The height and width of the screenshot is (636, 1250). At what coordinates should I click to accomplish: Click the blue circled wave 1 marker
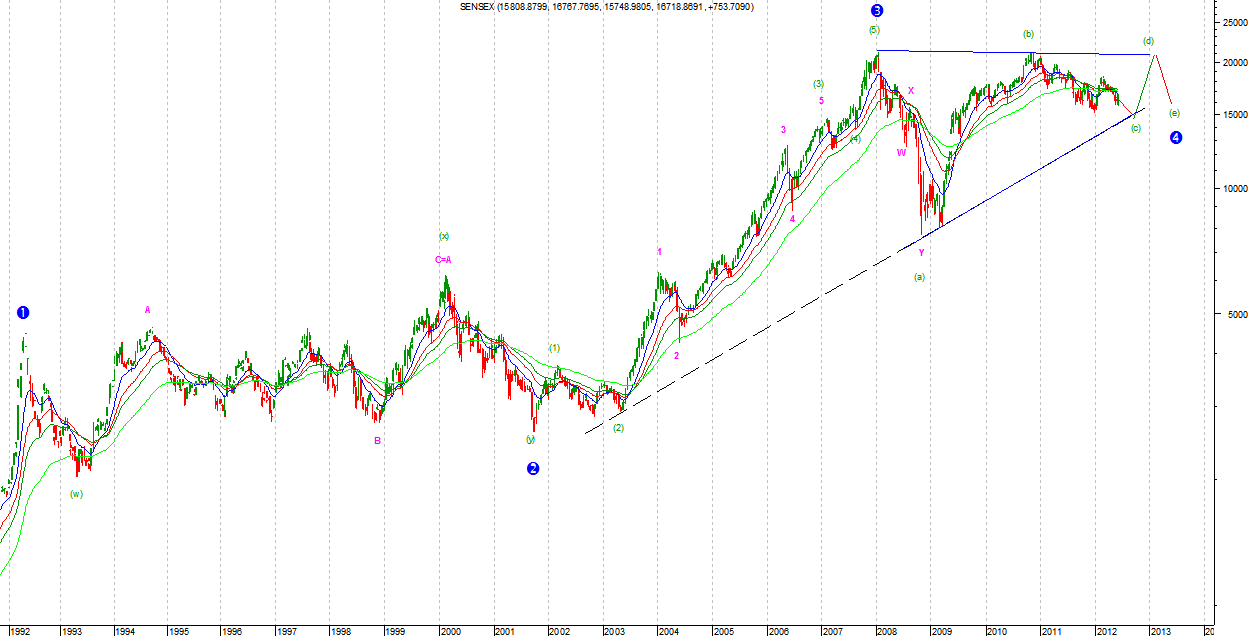point(23,312)
